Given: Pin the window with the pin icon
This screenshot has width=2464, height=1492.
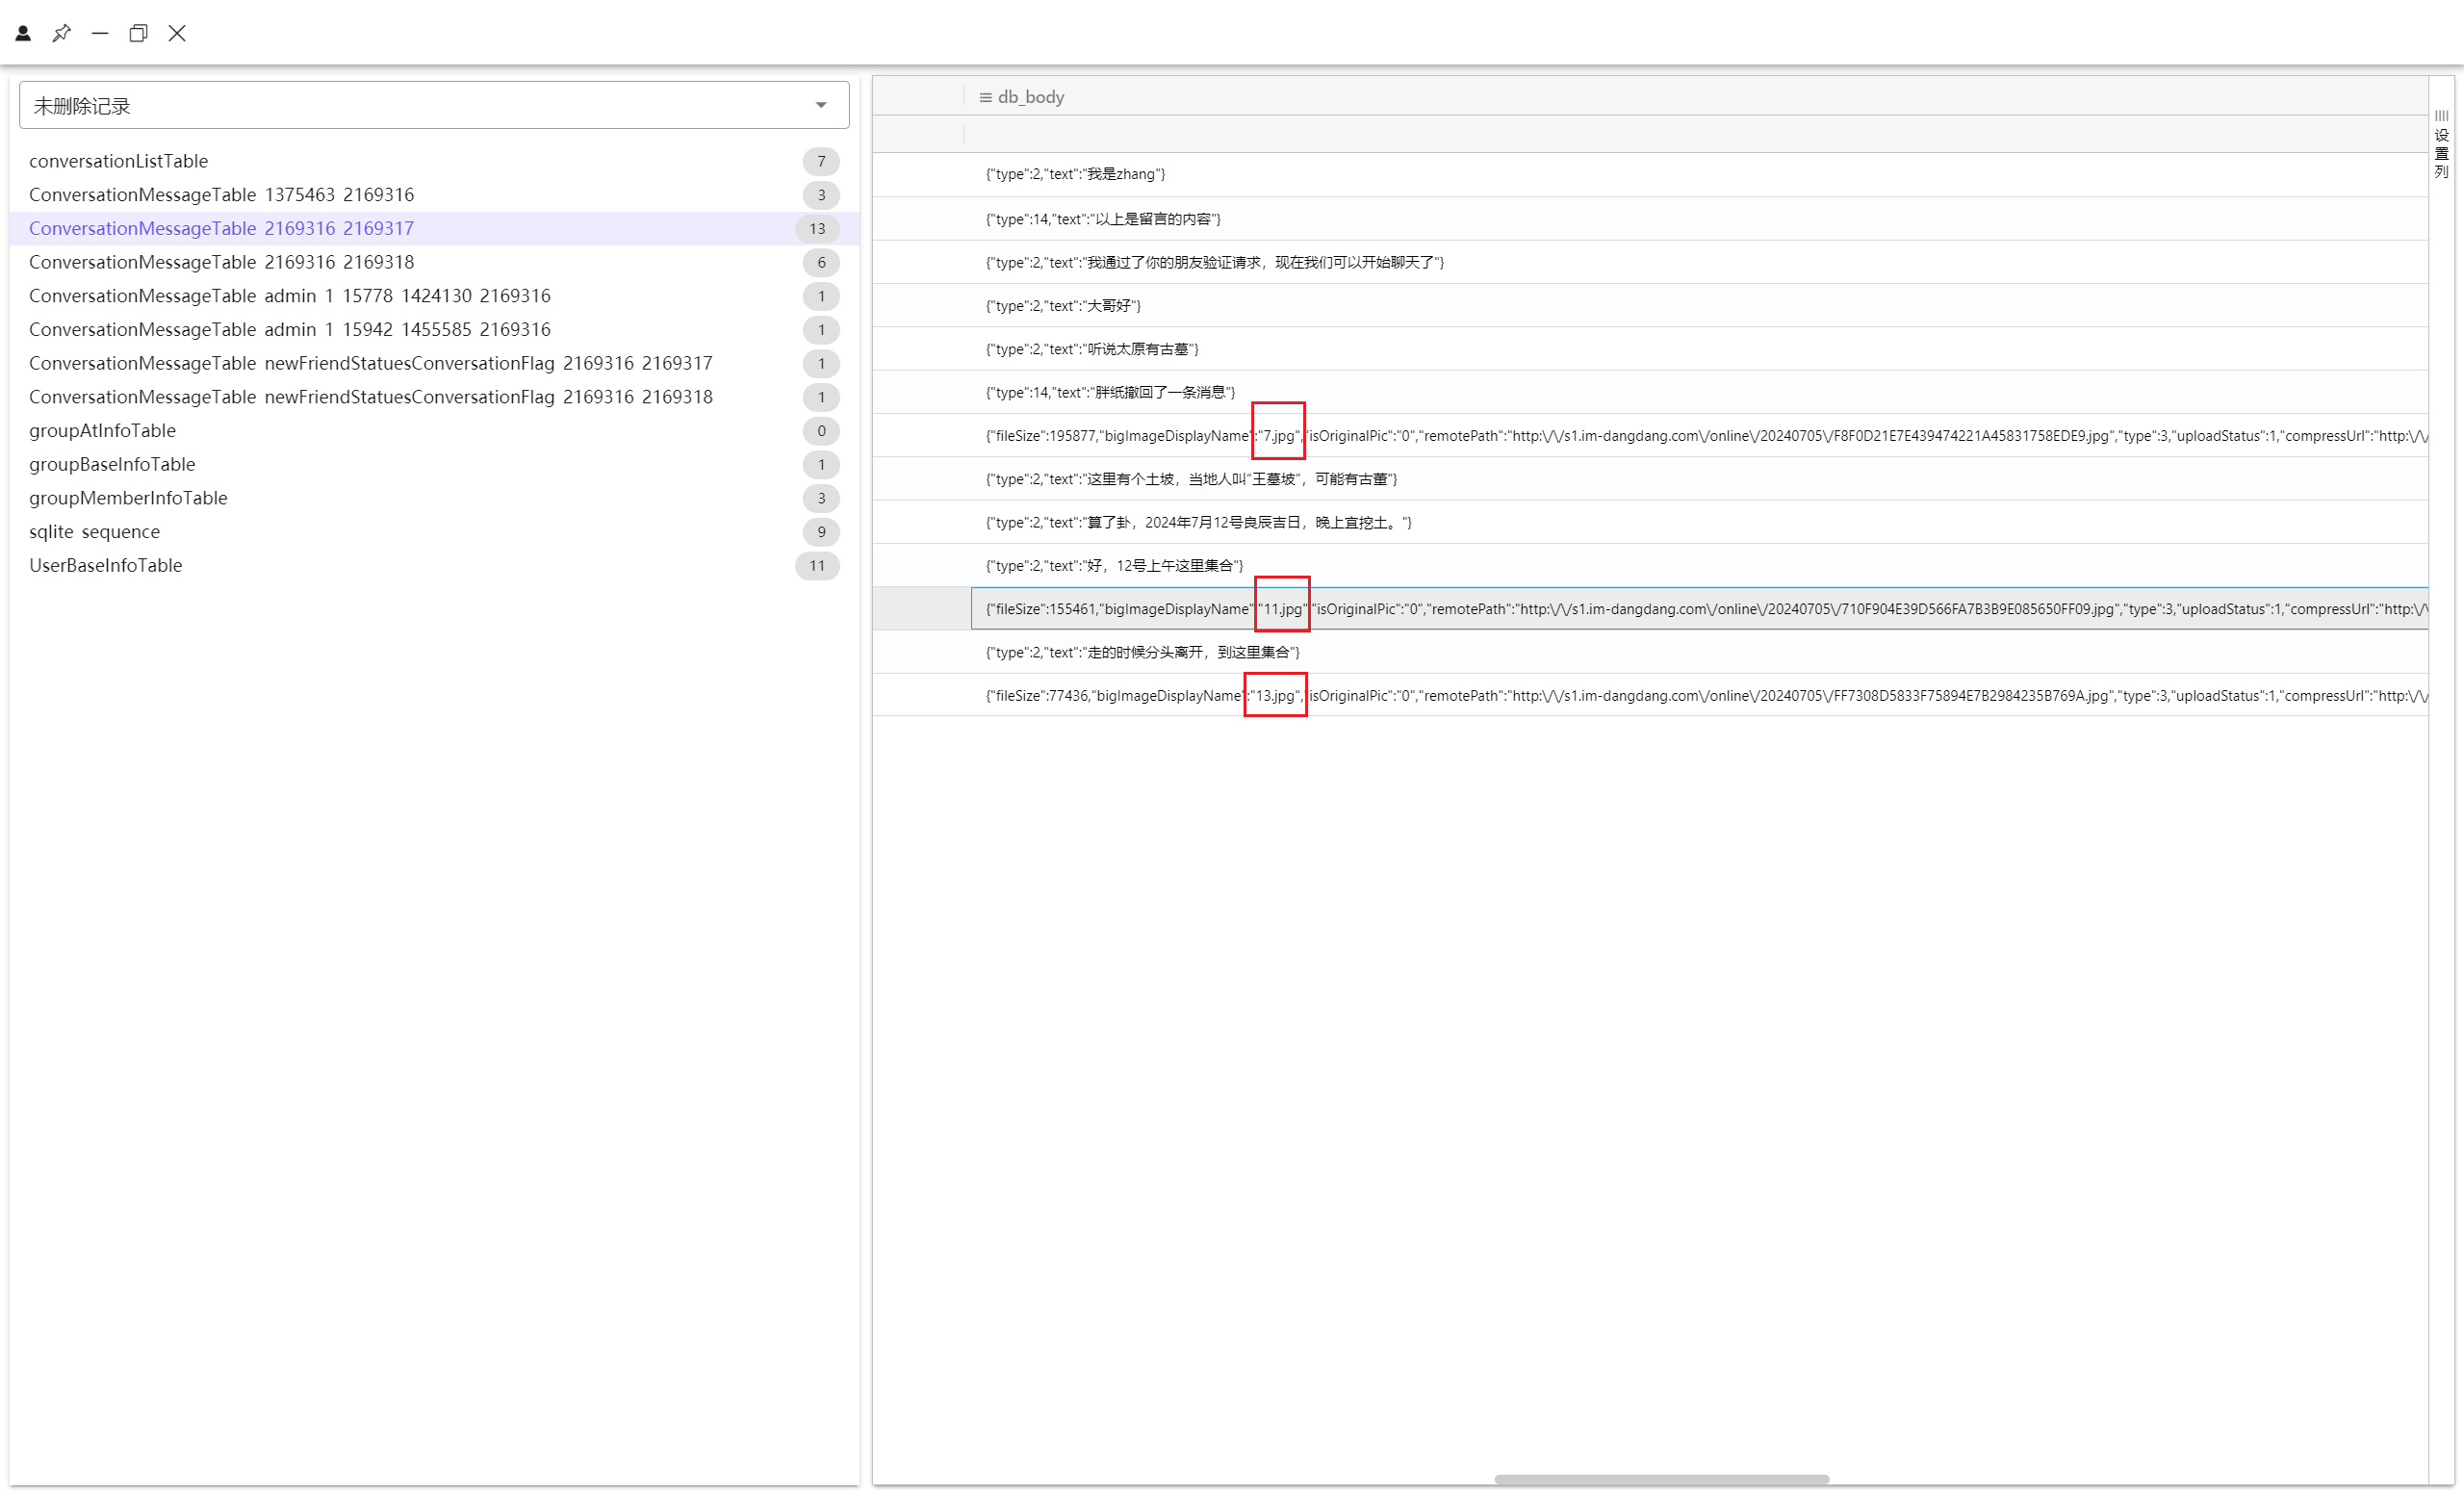Looking at the screenshot, I should (62, 33).
